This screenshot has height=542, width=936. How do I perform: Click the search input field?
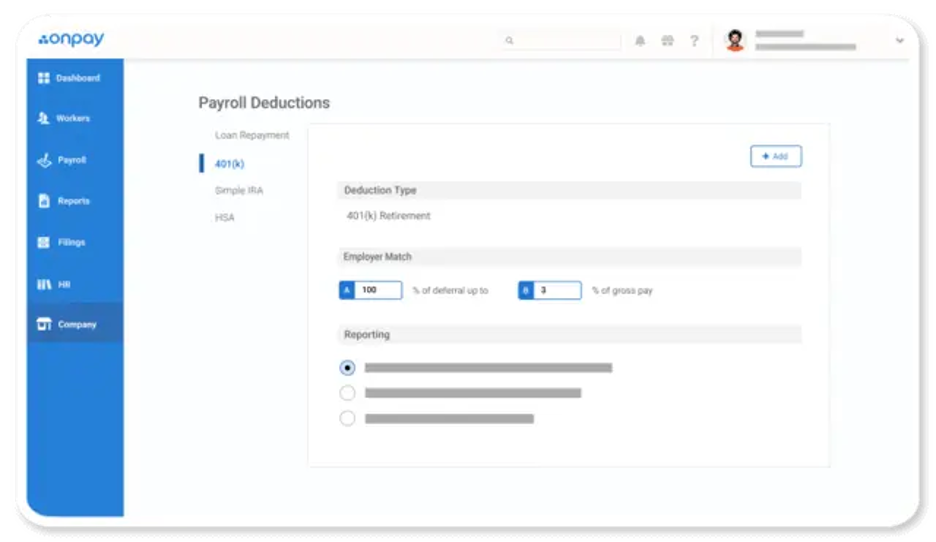click(561, 41)
